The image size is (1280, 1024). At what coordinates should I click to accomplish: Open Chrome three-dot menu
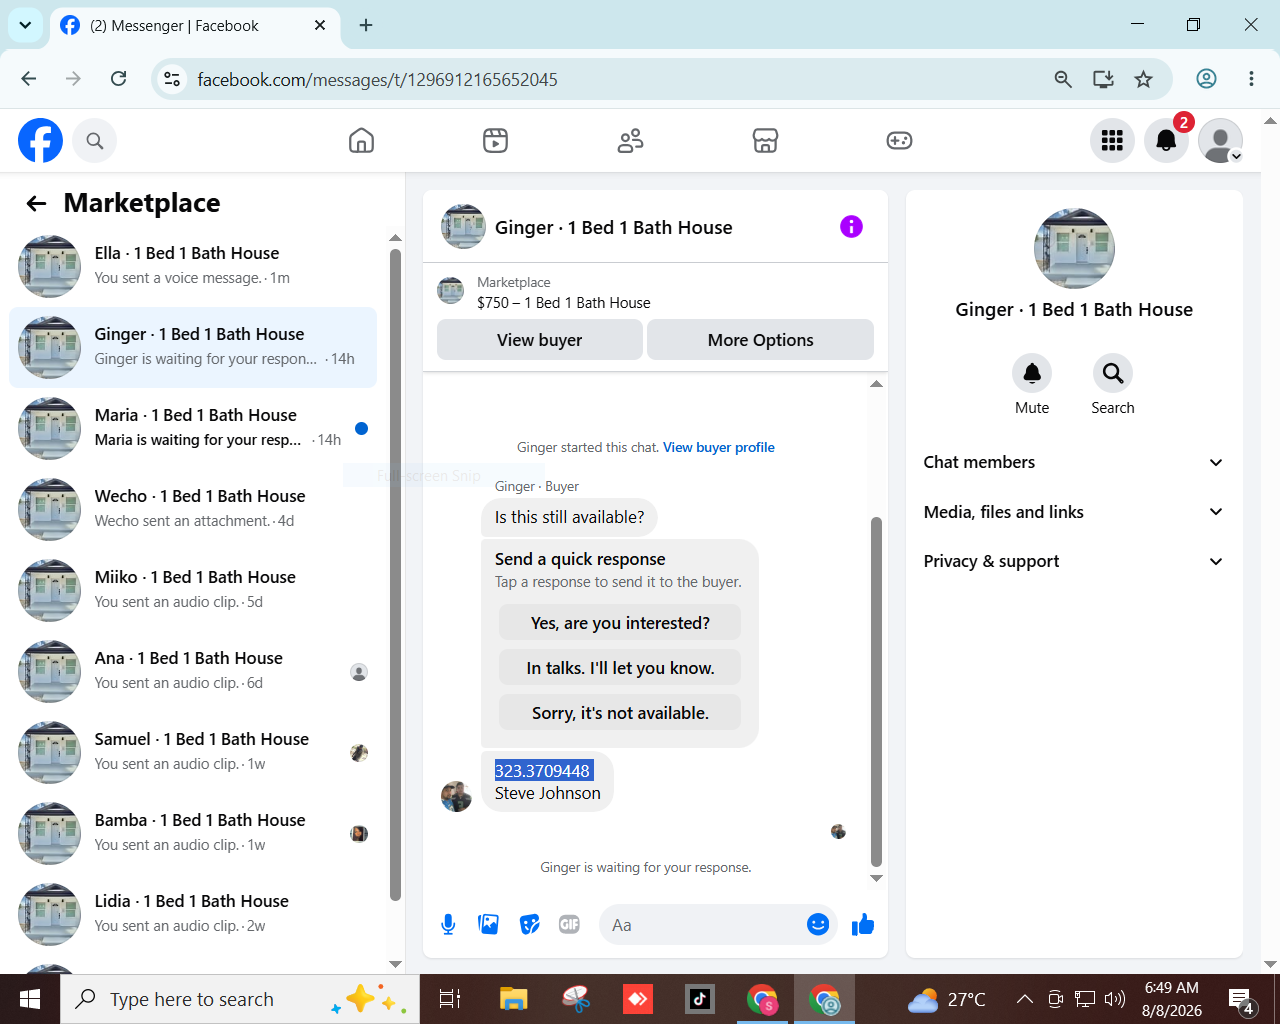pyautogui.click(x=1251, y=79)
